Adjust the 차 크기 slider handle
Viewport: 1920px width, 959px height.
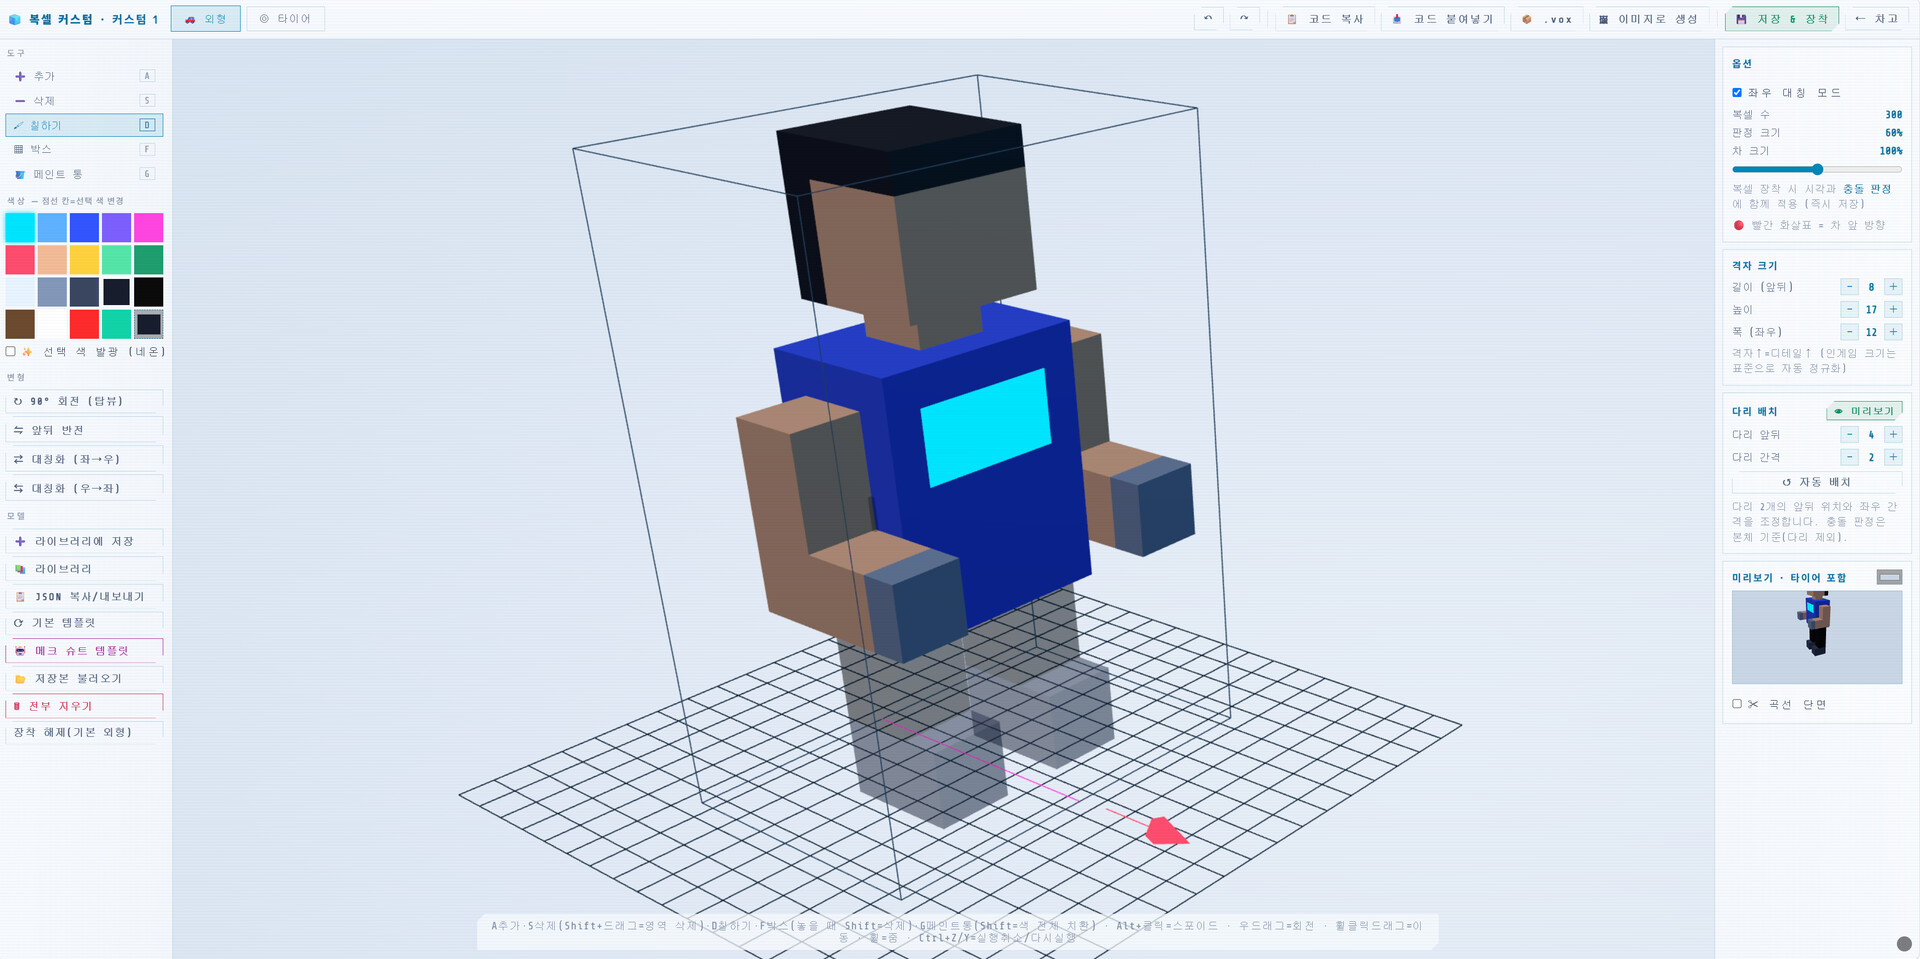(x=1818, y=170)
